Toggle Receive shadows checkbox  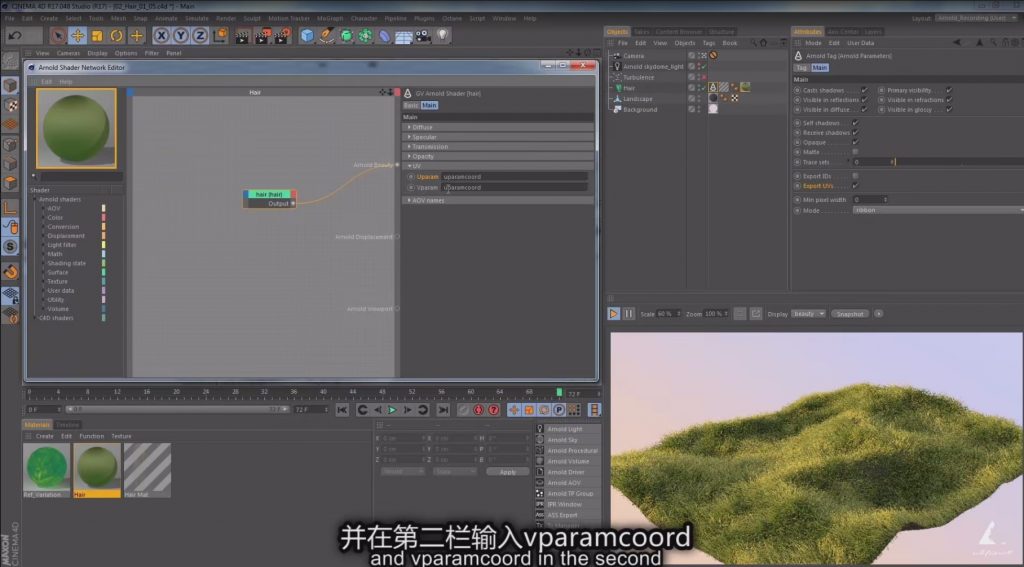coord(856,133)
